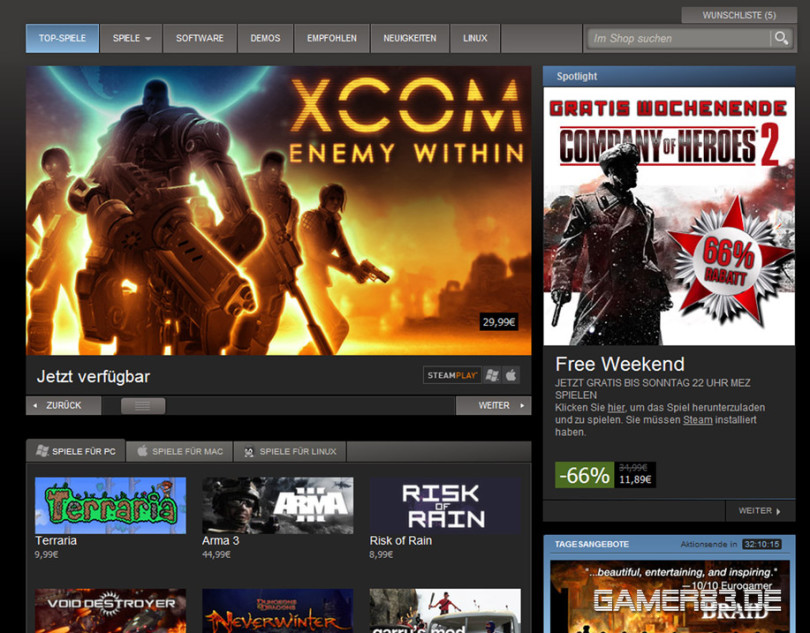
Task: Select the Empfohlen nav item
Action: 332,38
